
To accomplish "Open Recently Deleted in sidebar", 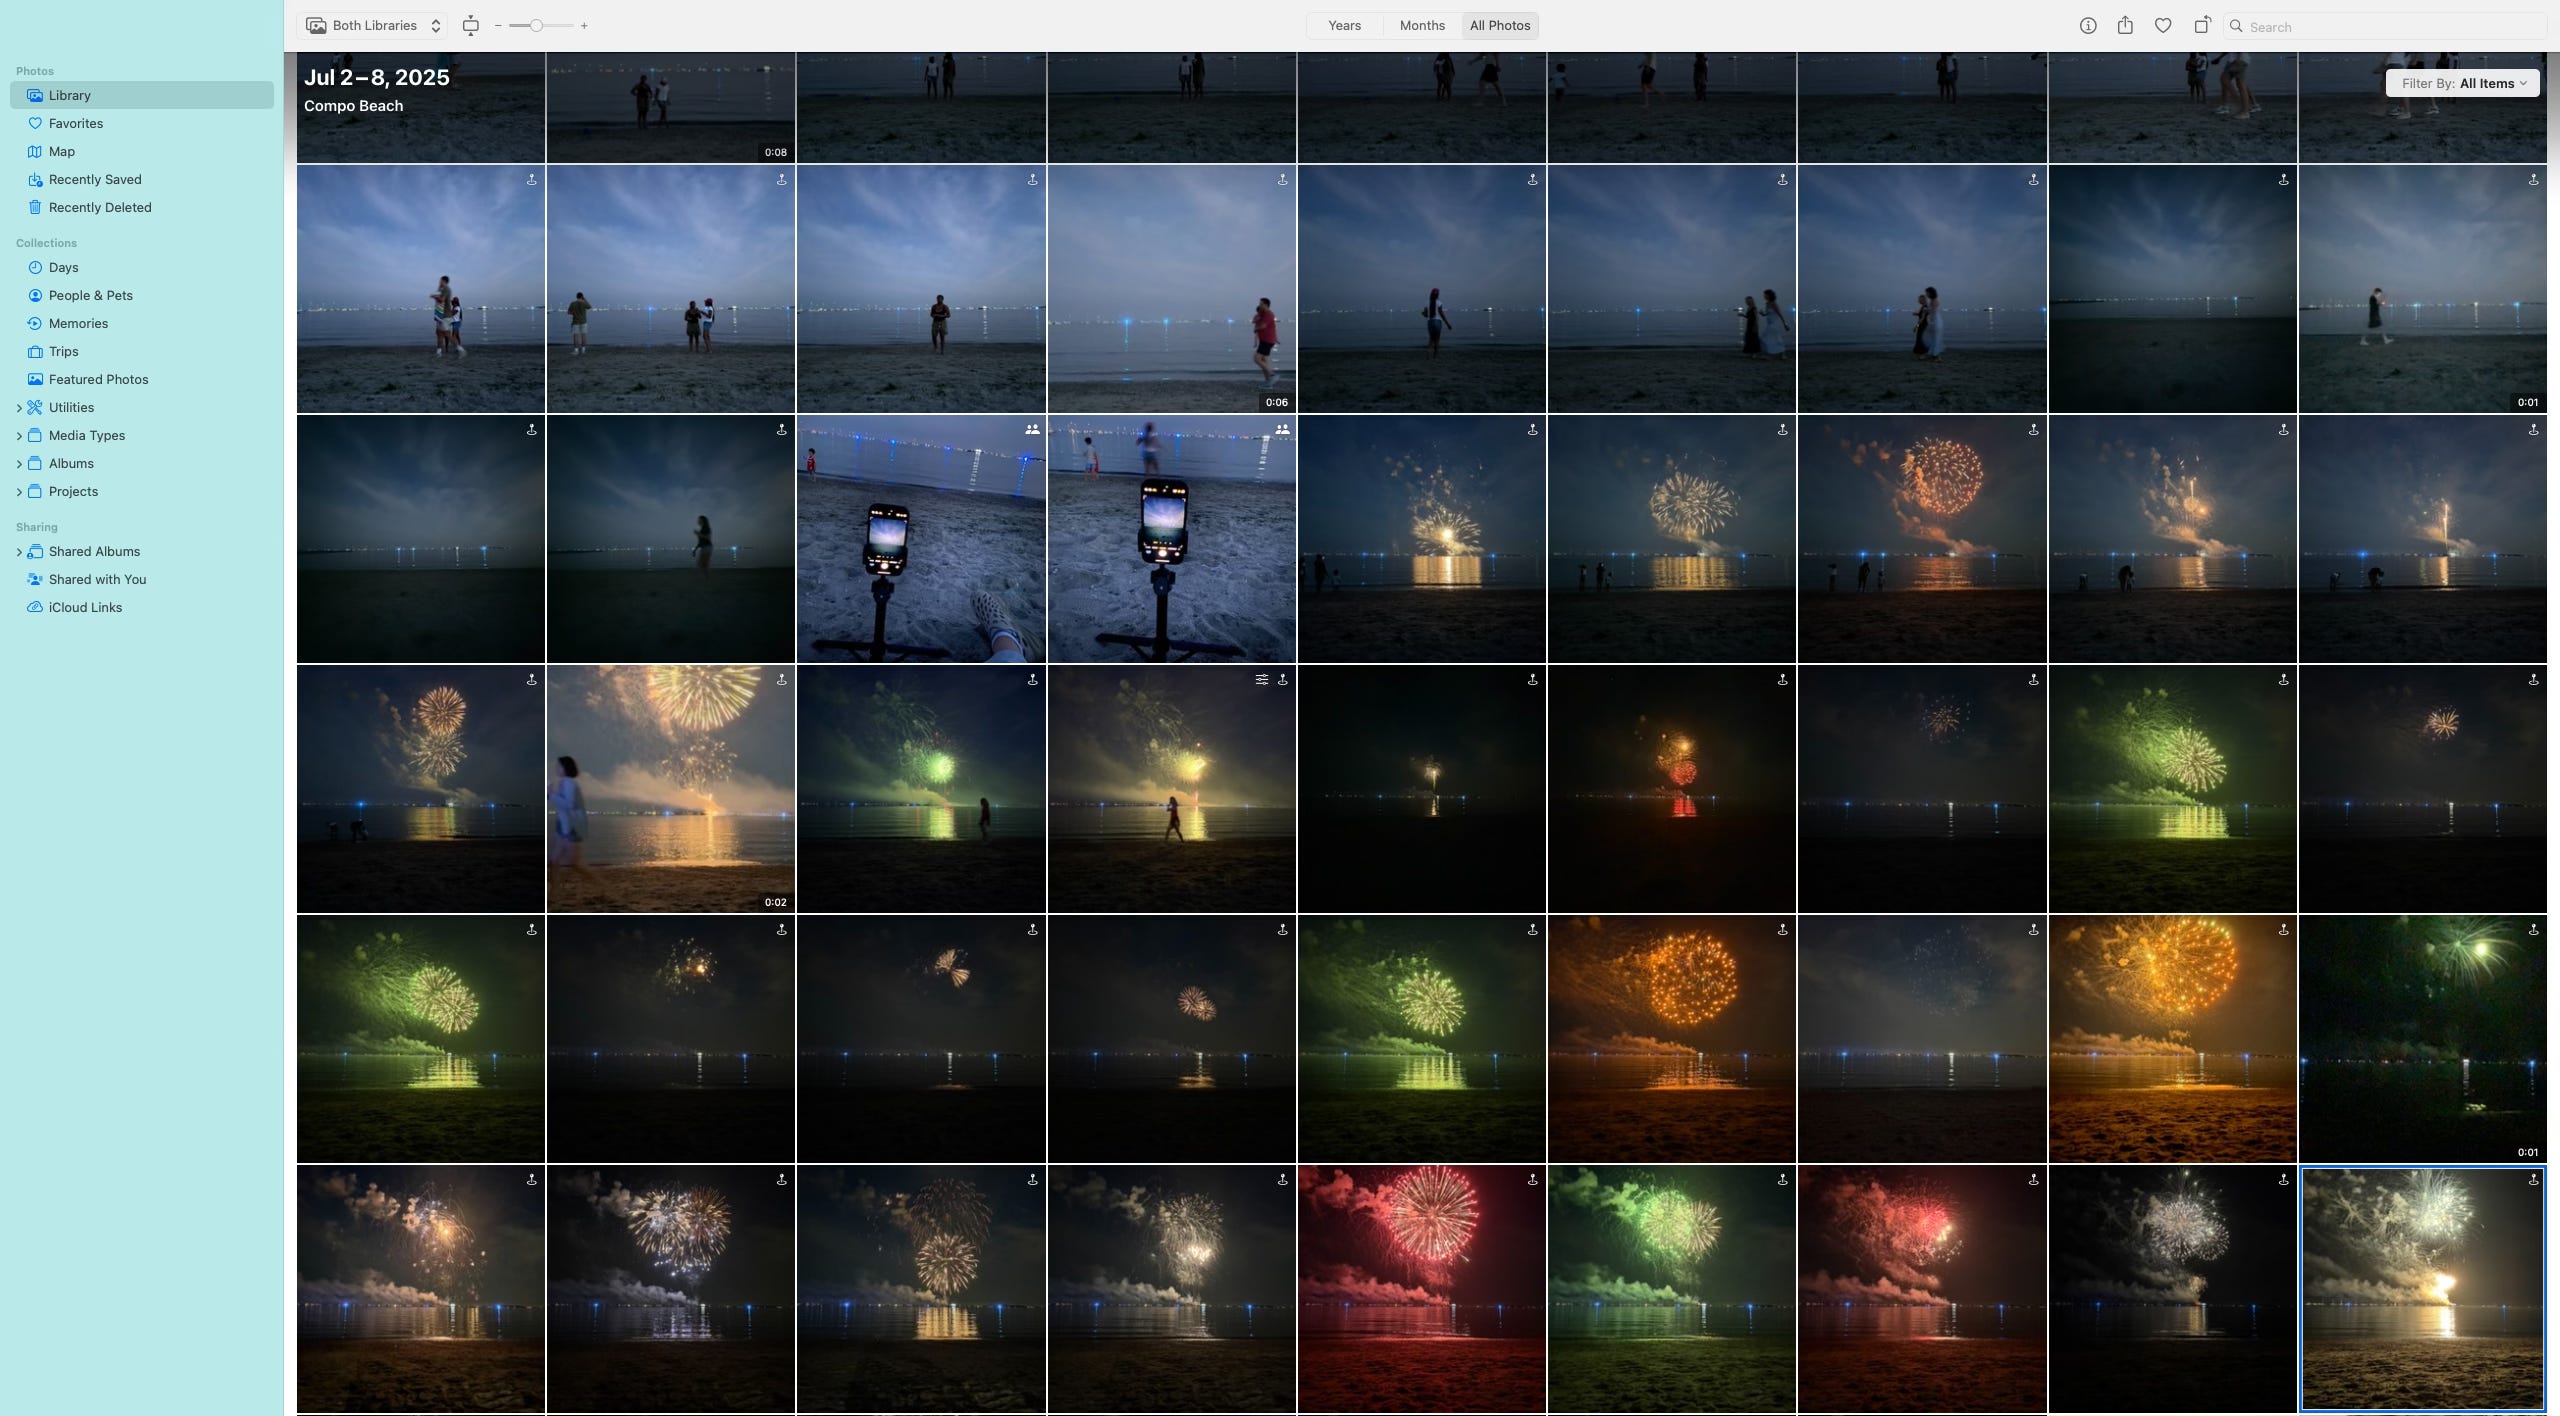I will 100,207.
